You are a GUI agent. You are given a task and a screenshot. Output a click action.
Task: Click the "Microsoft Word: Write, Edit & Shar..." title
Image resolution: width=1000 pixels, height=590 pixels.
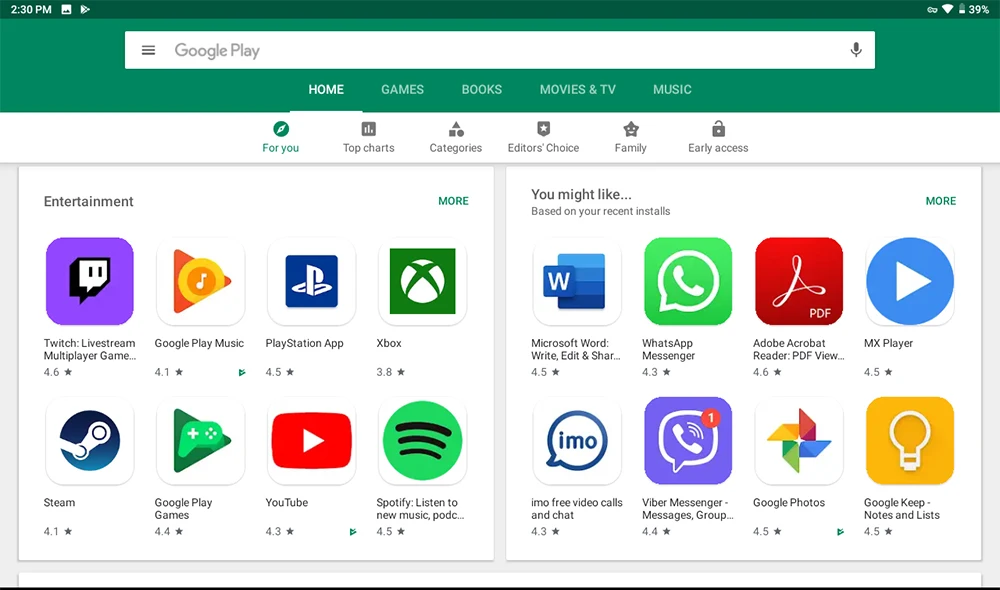576,350
